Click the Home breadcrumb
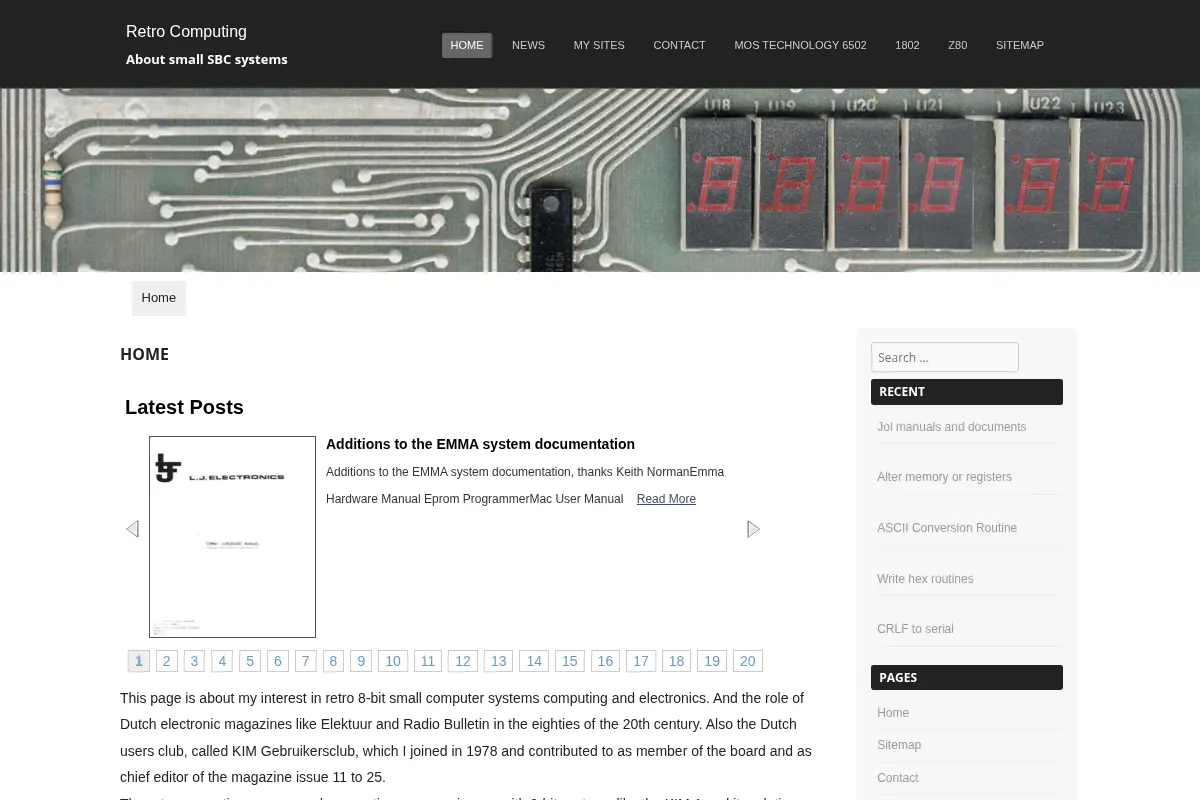Viewport: 1200px width, 800px height. [x=159, y=298]
